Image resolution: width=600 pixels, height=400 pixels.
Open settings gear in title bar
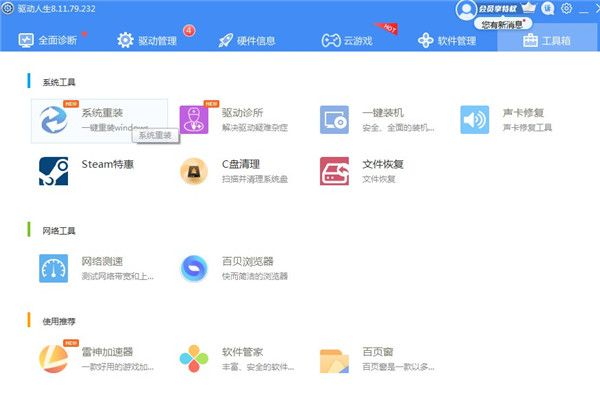(x=567, y=8)
